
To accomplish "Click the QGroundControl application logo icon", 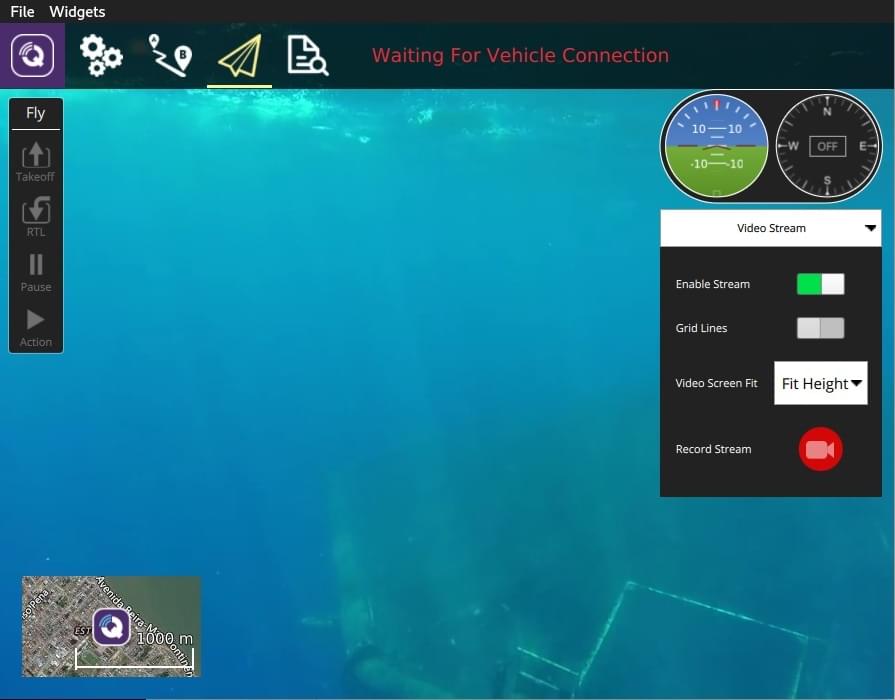I will tap(32, 55).
